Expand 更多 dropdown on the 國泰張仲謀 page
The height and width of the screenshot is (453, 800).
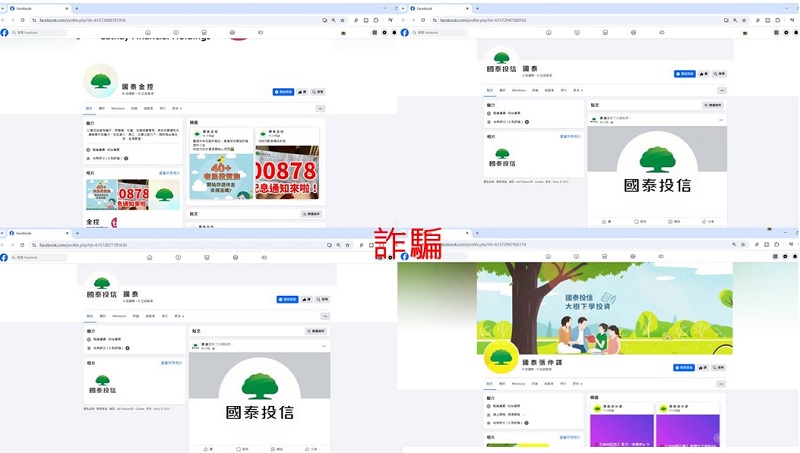pyautogui.click(x=578, y=384)
